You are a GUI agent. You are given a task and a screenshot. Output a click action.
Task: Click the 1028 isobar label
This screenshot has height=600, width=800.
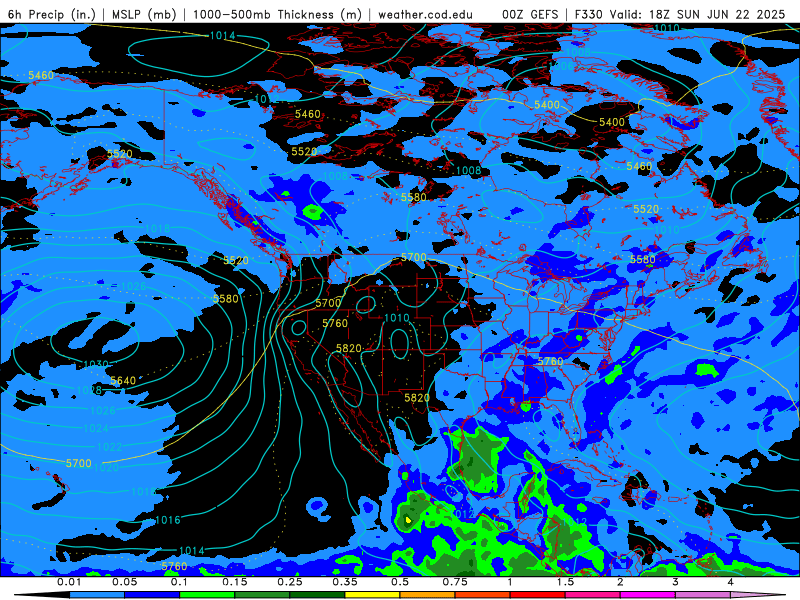click(x=89, y=390)
